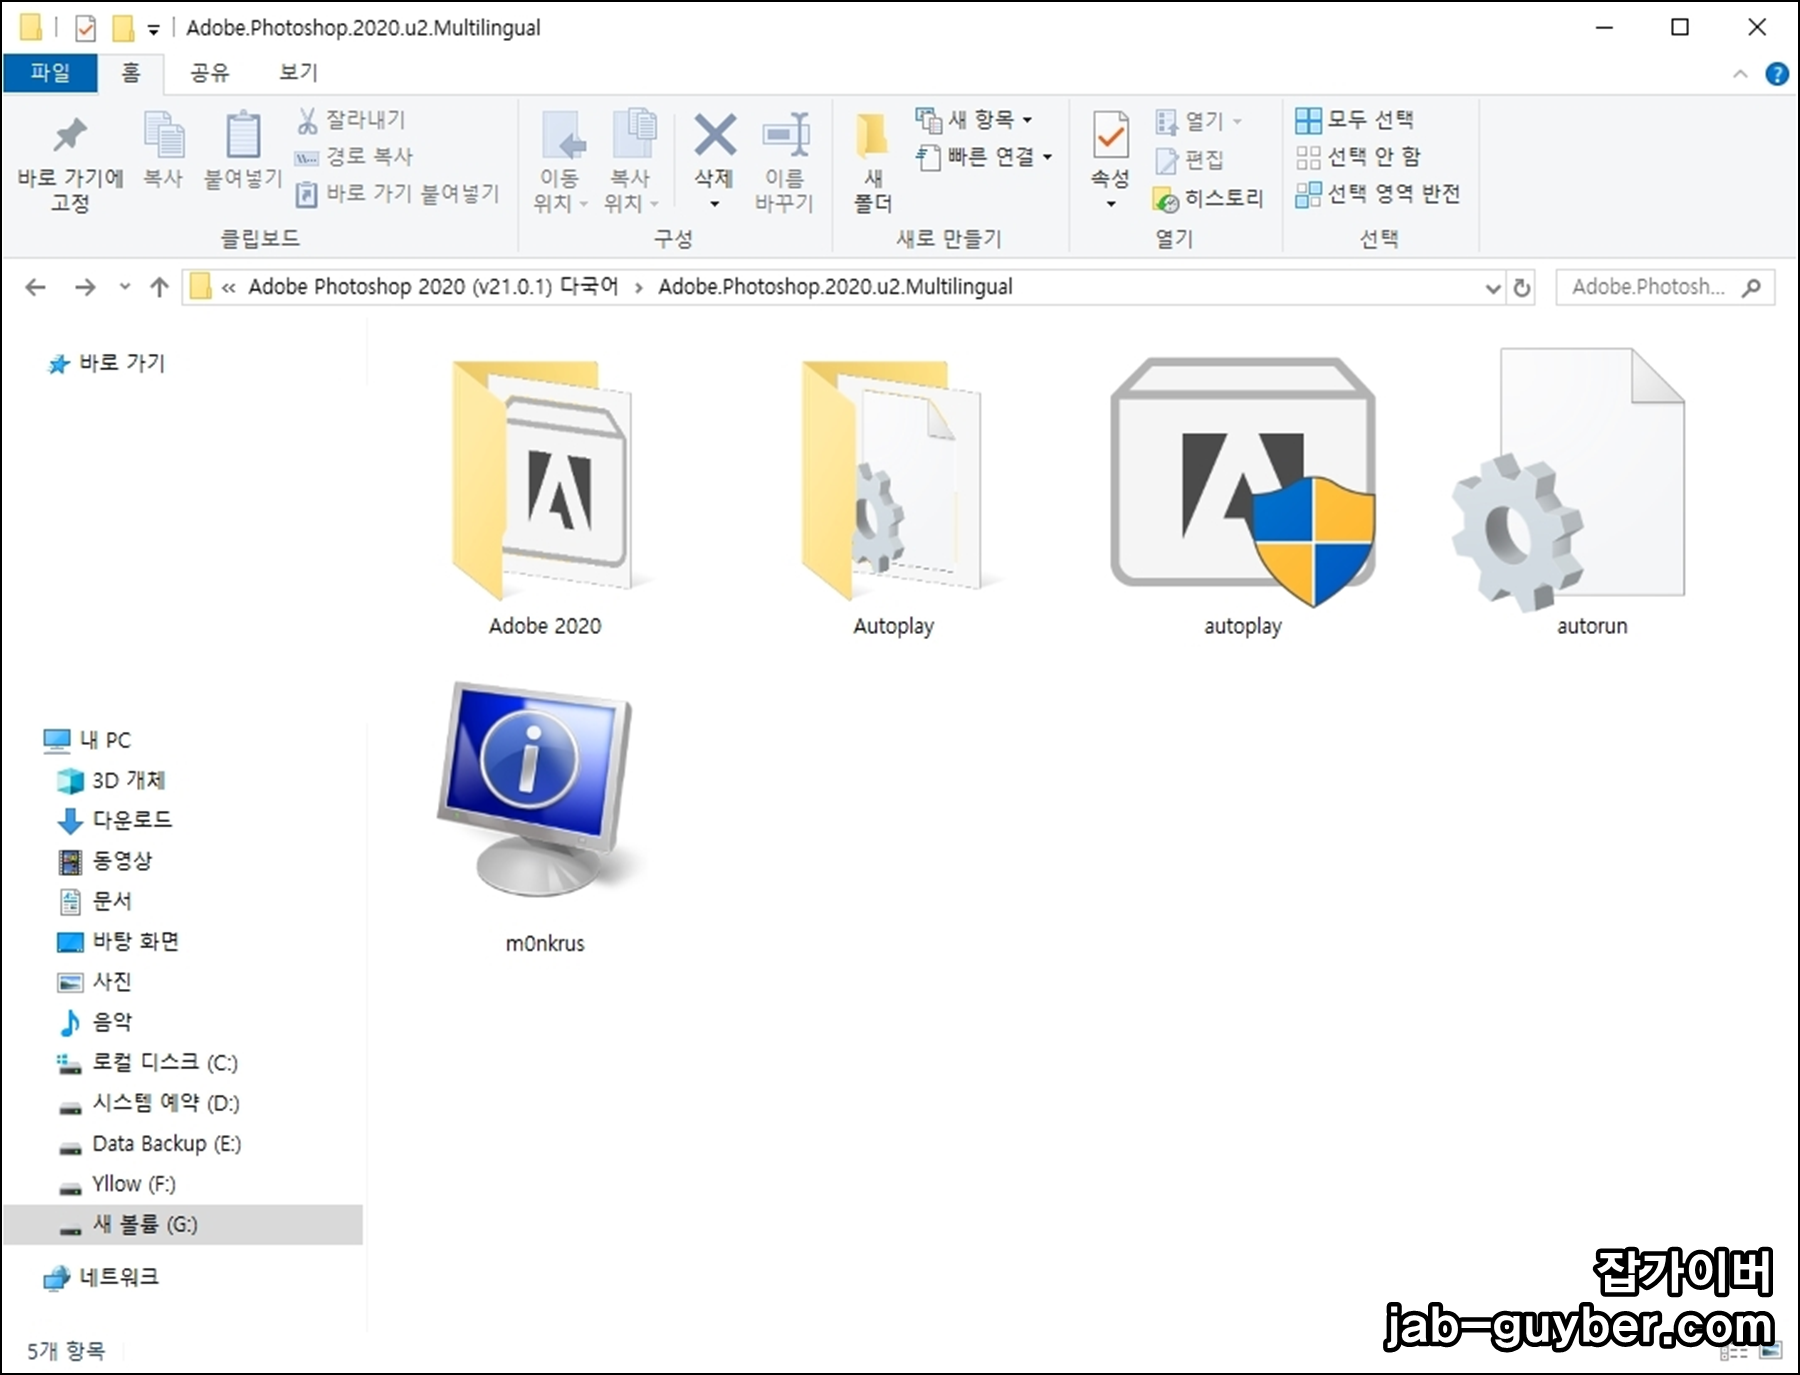1800x1375 pixels.
Task: Open Yllow (F:) drive
Action: click(117, 1184)
